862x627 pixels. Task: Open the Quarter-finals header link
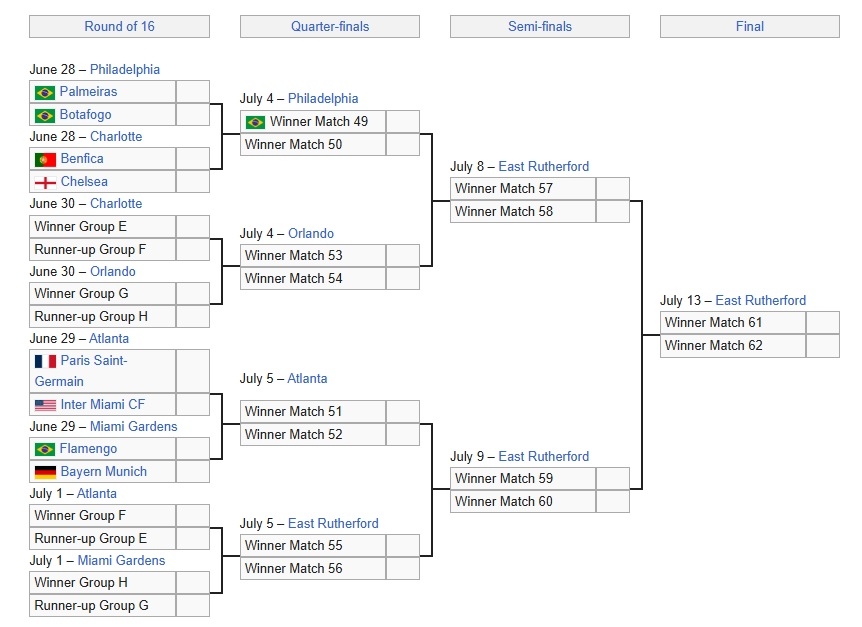pos(329,26)
